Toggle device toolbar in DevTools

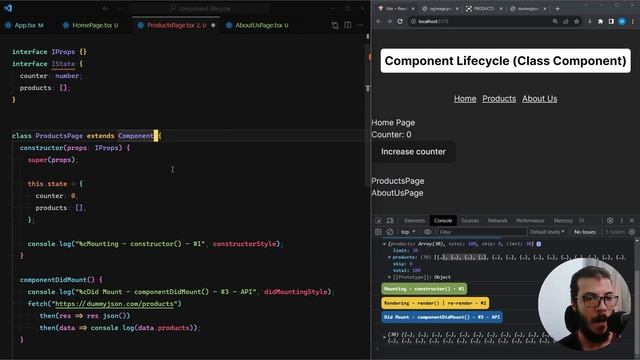390,220
